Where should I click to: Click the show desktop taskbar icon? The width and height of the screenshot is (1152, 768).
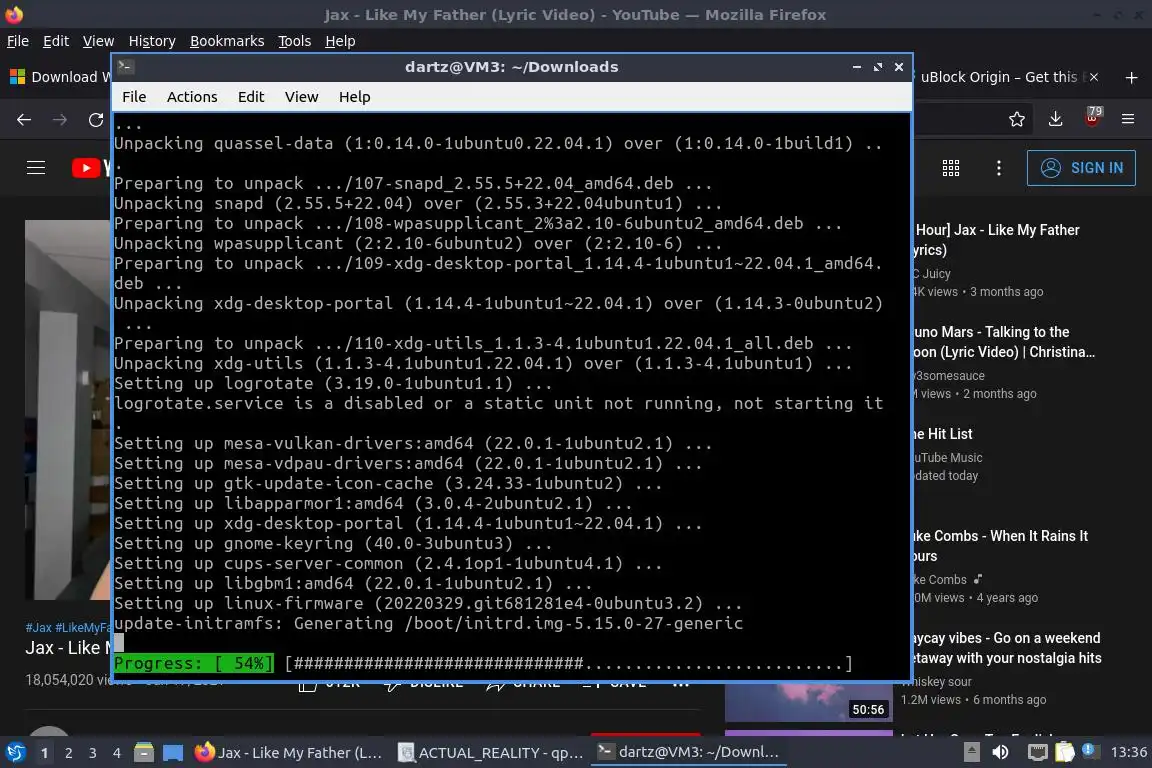click(173, 753)
